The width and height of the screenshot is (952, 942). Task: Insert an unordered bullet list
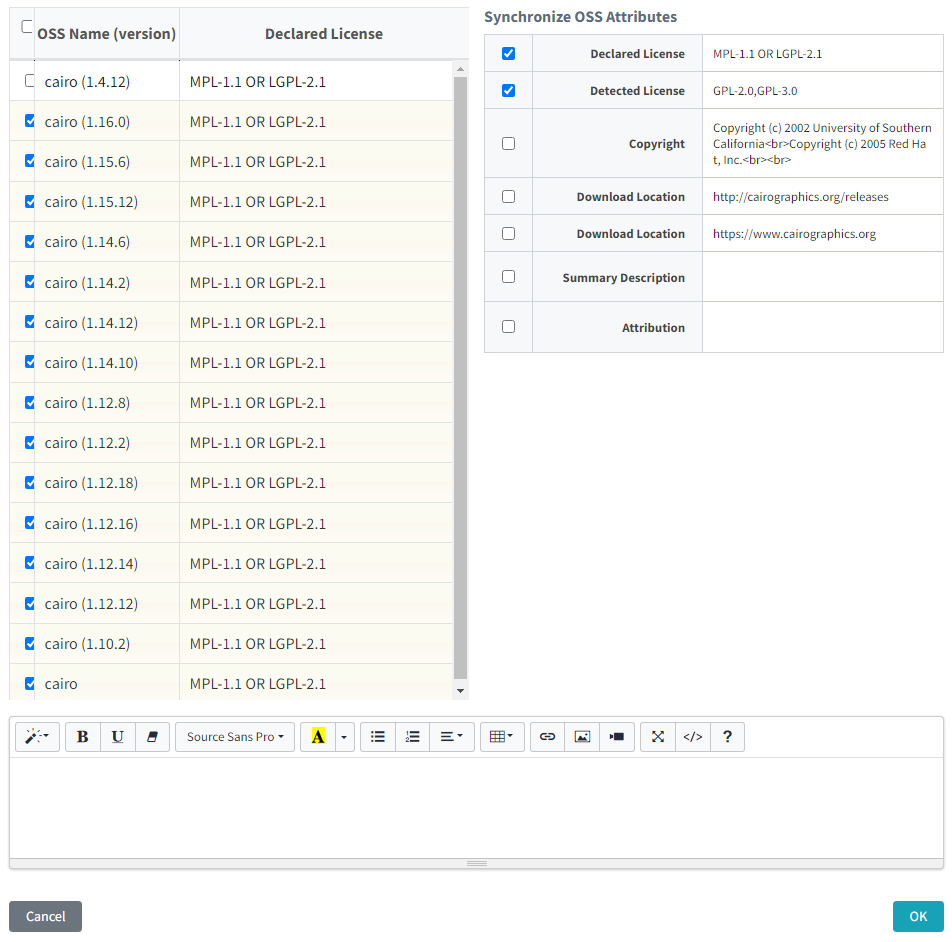pos(378,736)
